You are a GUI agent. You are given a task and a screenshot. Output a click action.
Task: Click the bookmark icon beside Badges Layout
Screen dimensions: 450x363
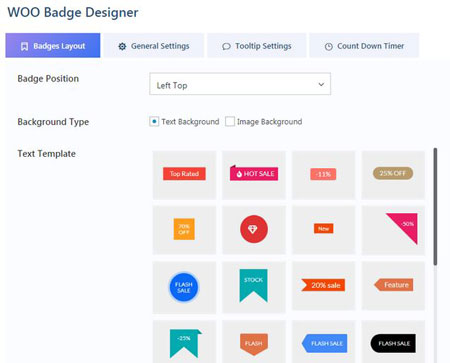(x=24, y=46)
